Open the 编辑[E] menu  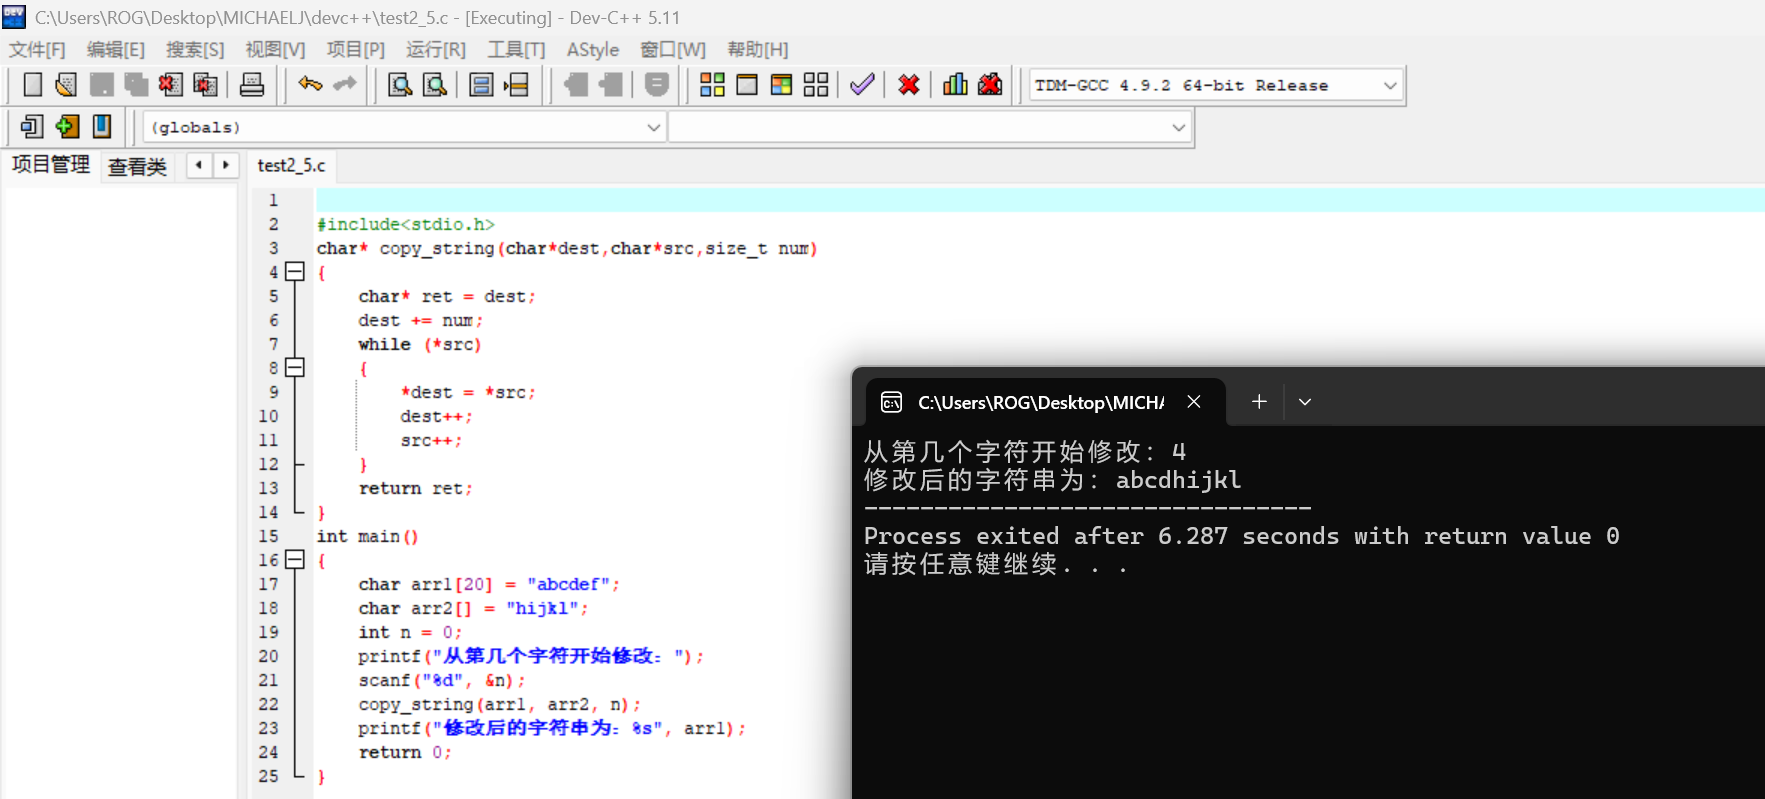pyautogui.click(x=115, y=49)
